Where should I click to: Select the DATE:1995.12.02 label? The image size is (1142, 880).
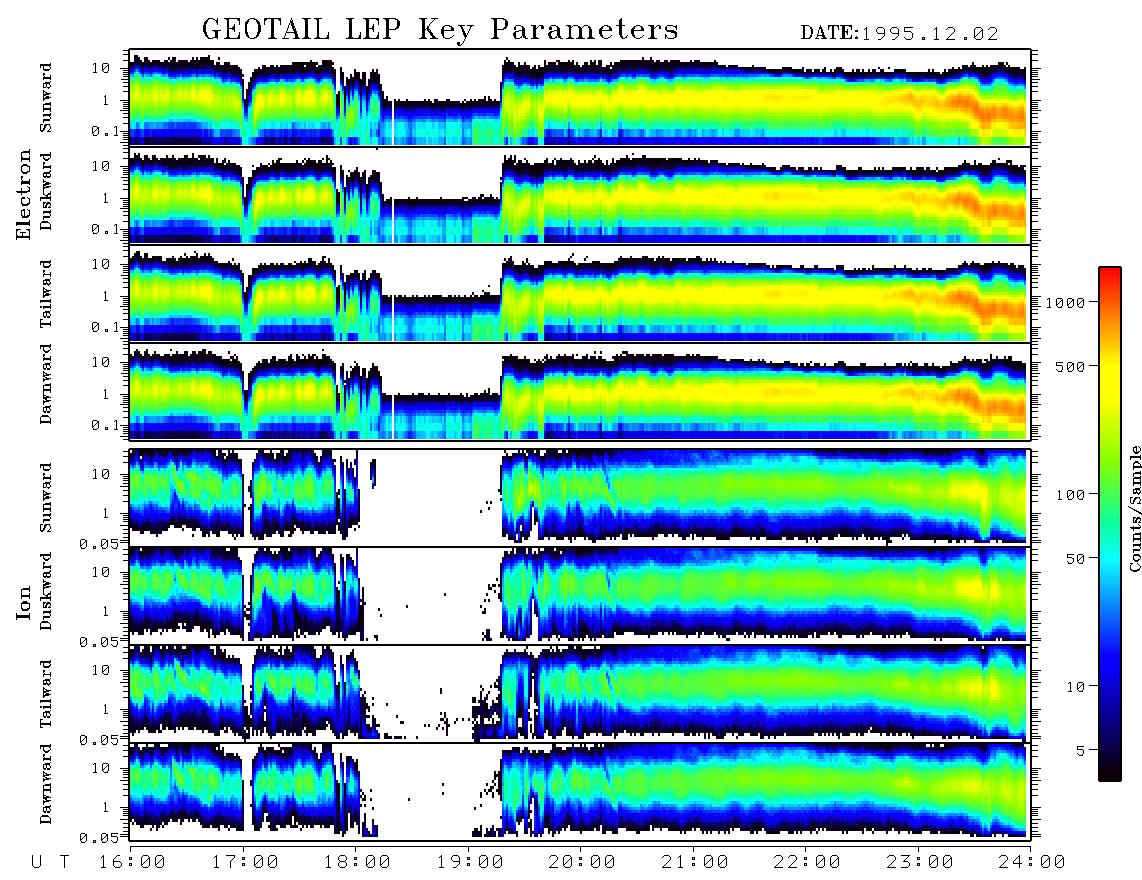click(899, 34)
